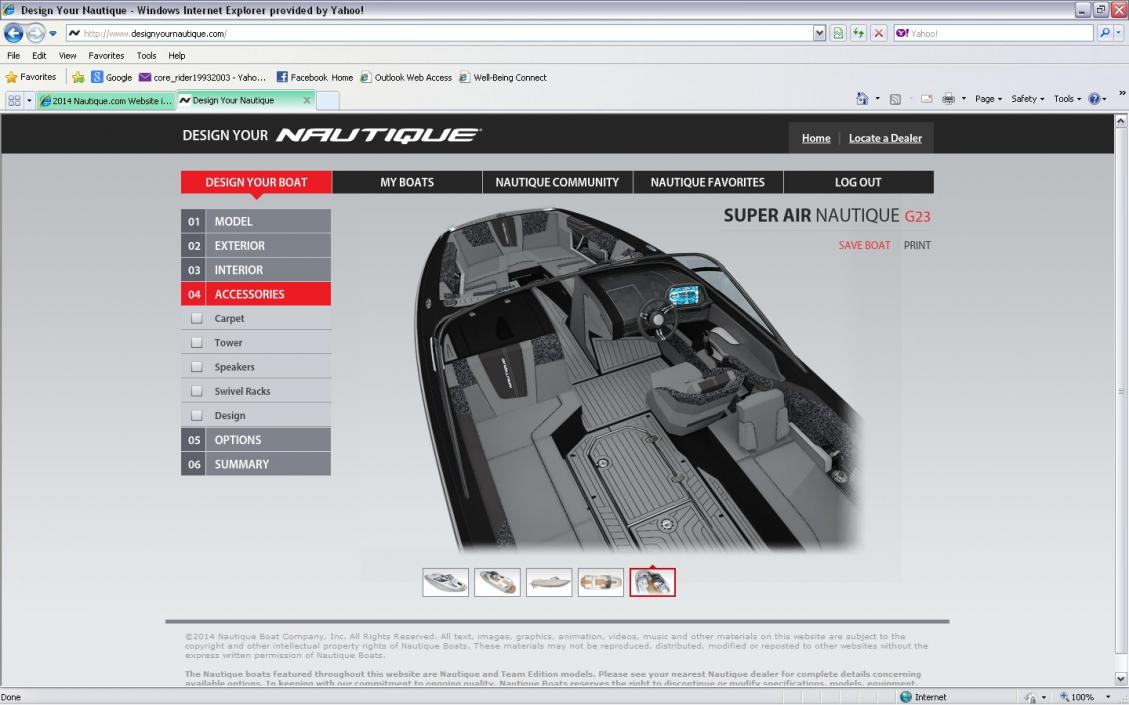This screenshot has width=1129, height=705.
Task: Open the NAUTIQUE FAVORITES tab
Action: click(708, 182)
